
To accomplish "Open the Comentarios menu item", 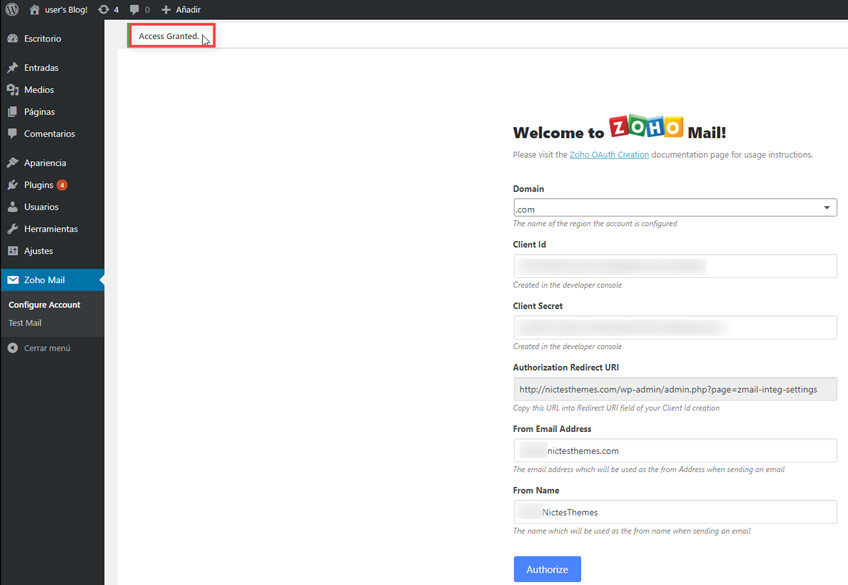I will click(52, 134).
